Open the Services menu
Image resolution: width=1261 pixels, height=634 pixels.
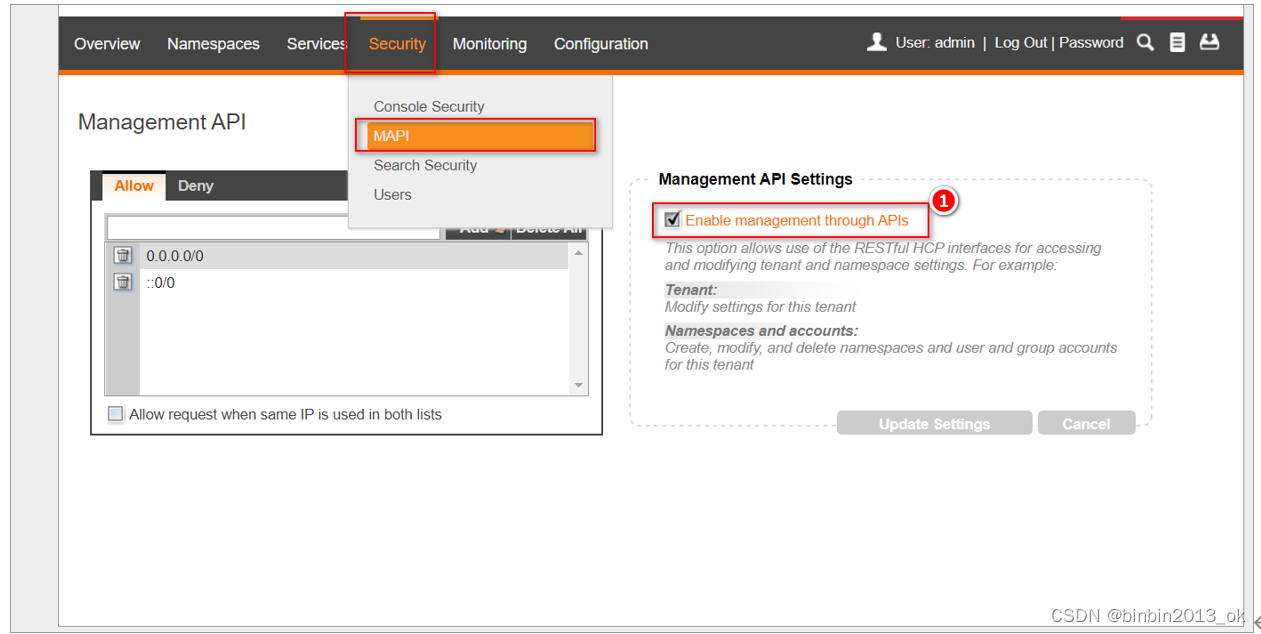click(317, 44)
